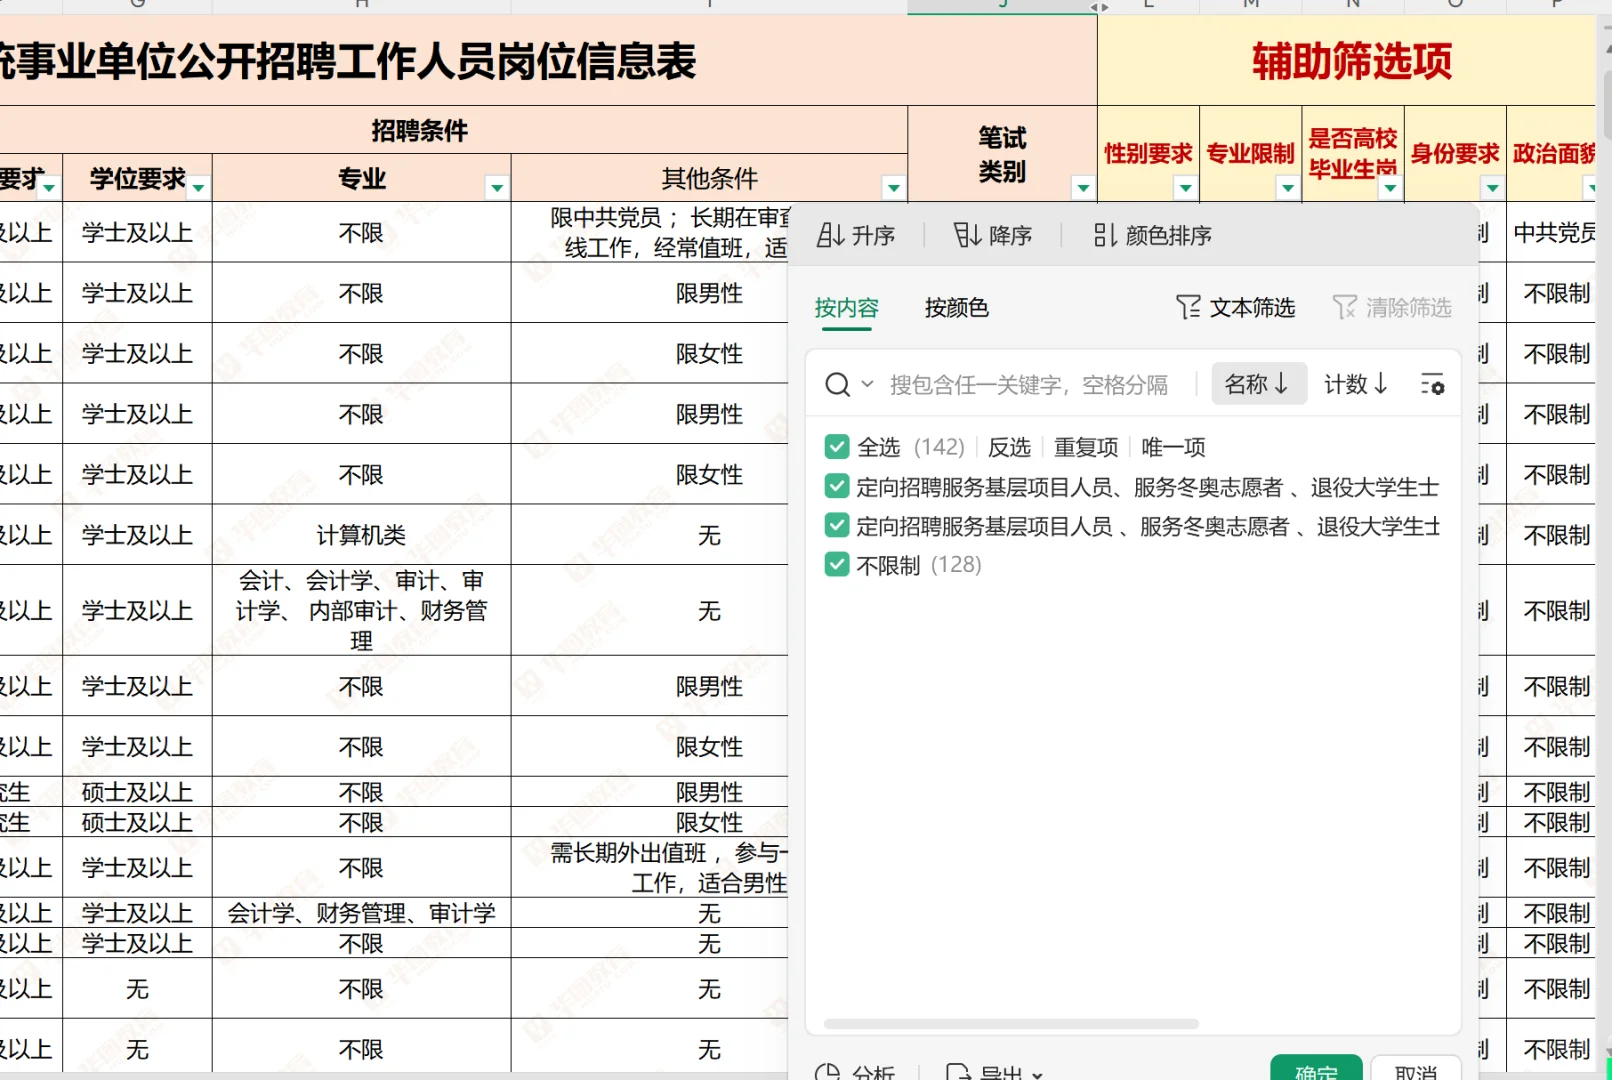The width and height of the screenshot is (1612, 1080).
Task: Click 分析 analysis icon
Action: pyautogui.click(x=827, y=1073)
